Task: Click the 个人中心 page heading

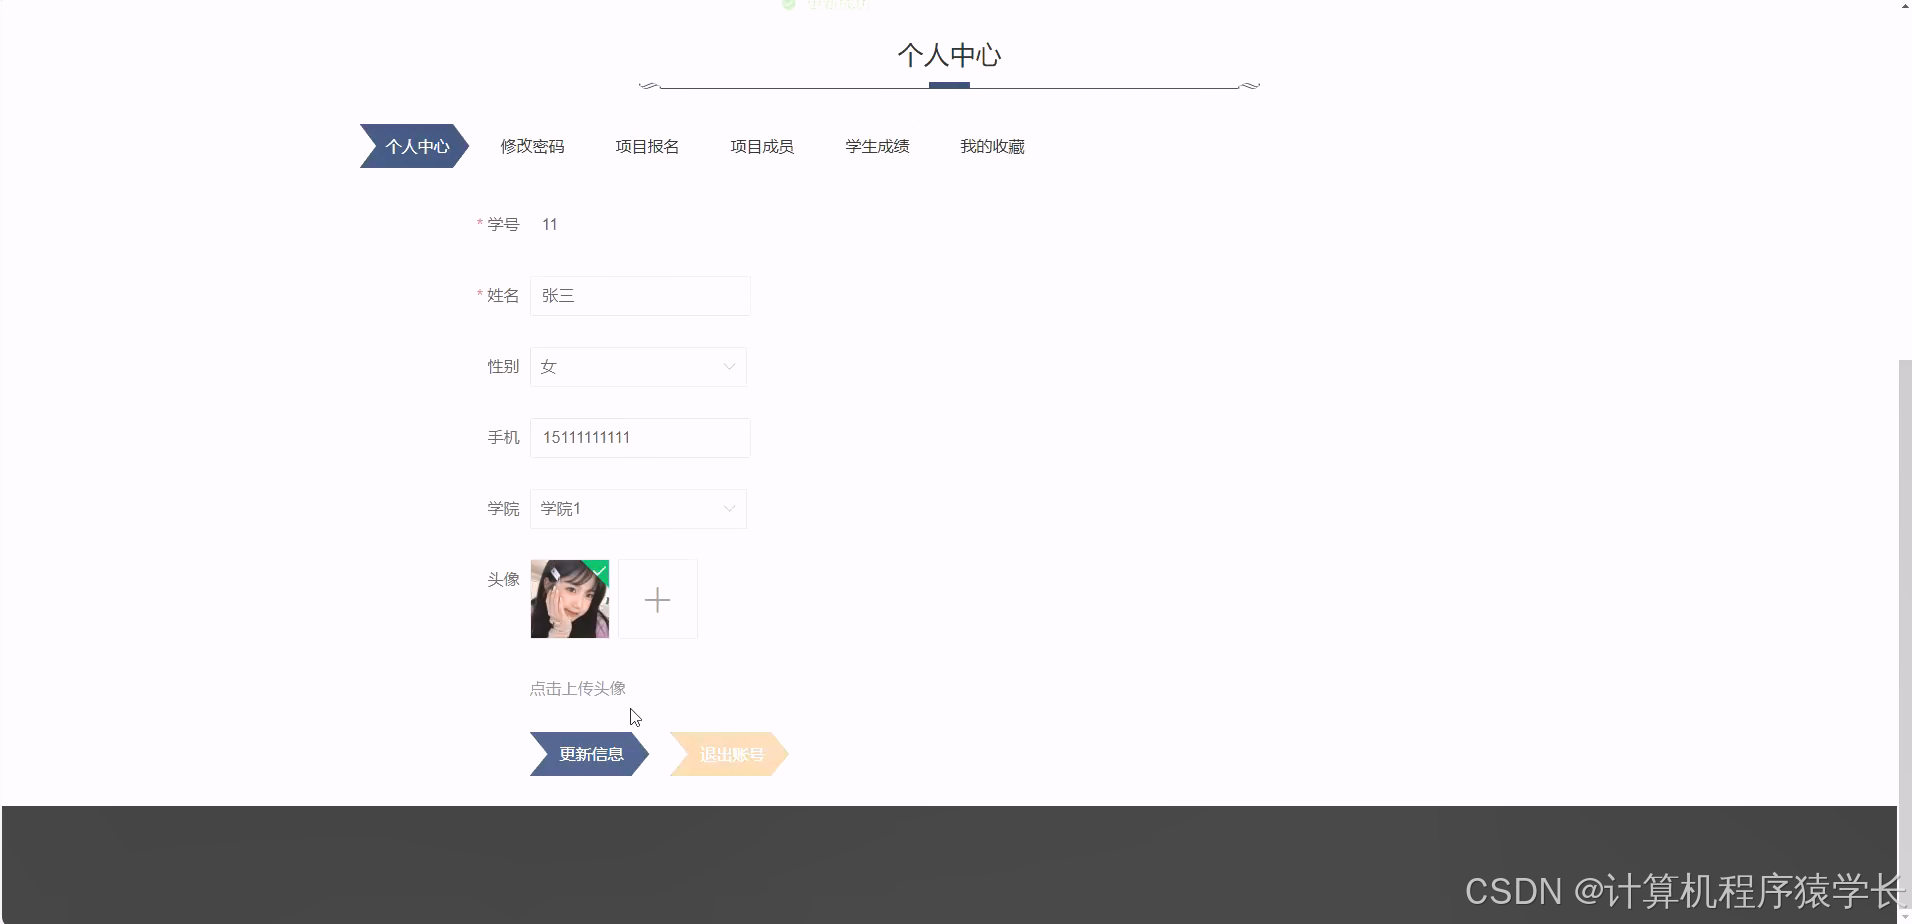Action: [949, 55]
